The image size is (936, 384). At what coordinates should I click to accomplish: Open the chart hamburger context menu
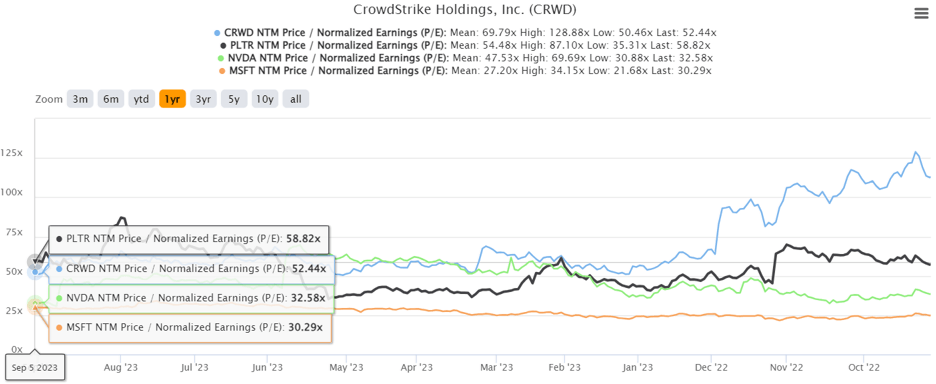pyautogui.click(x=921, y=14)
